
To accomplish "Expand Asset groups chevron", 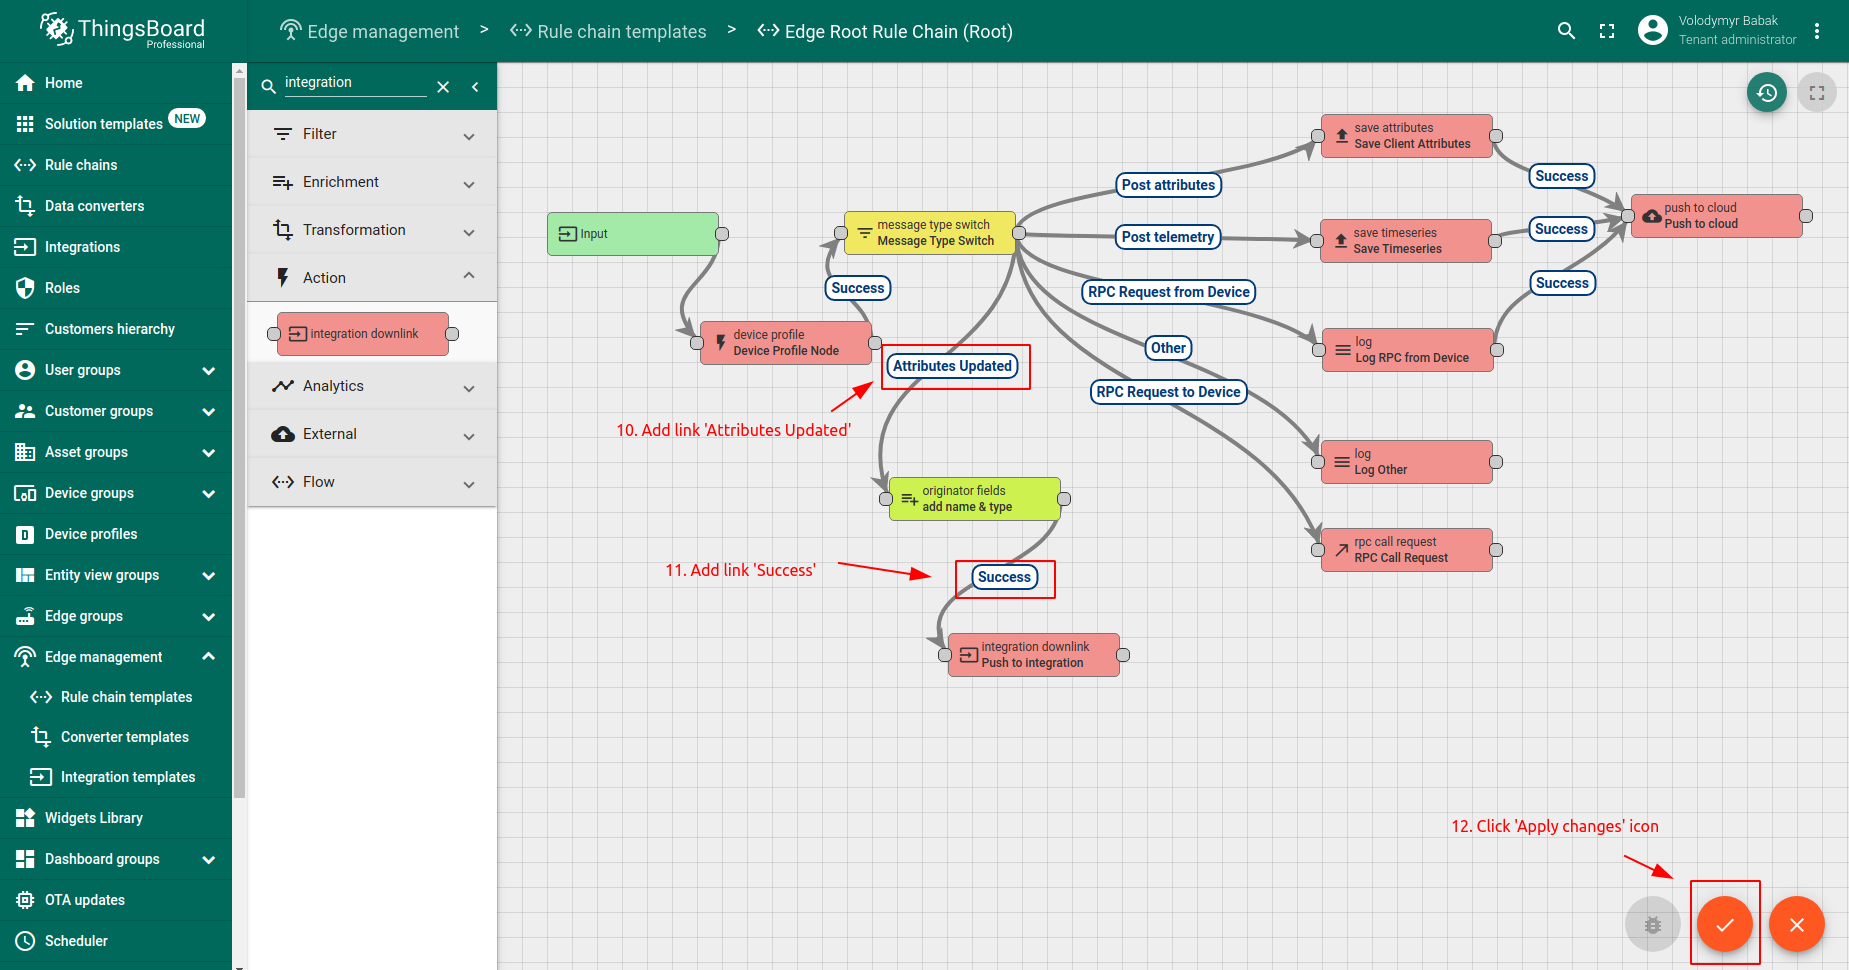I will pos(209,452).
